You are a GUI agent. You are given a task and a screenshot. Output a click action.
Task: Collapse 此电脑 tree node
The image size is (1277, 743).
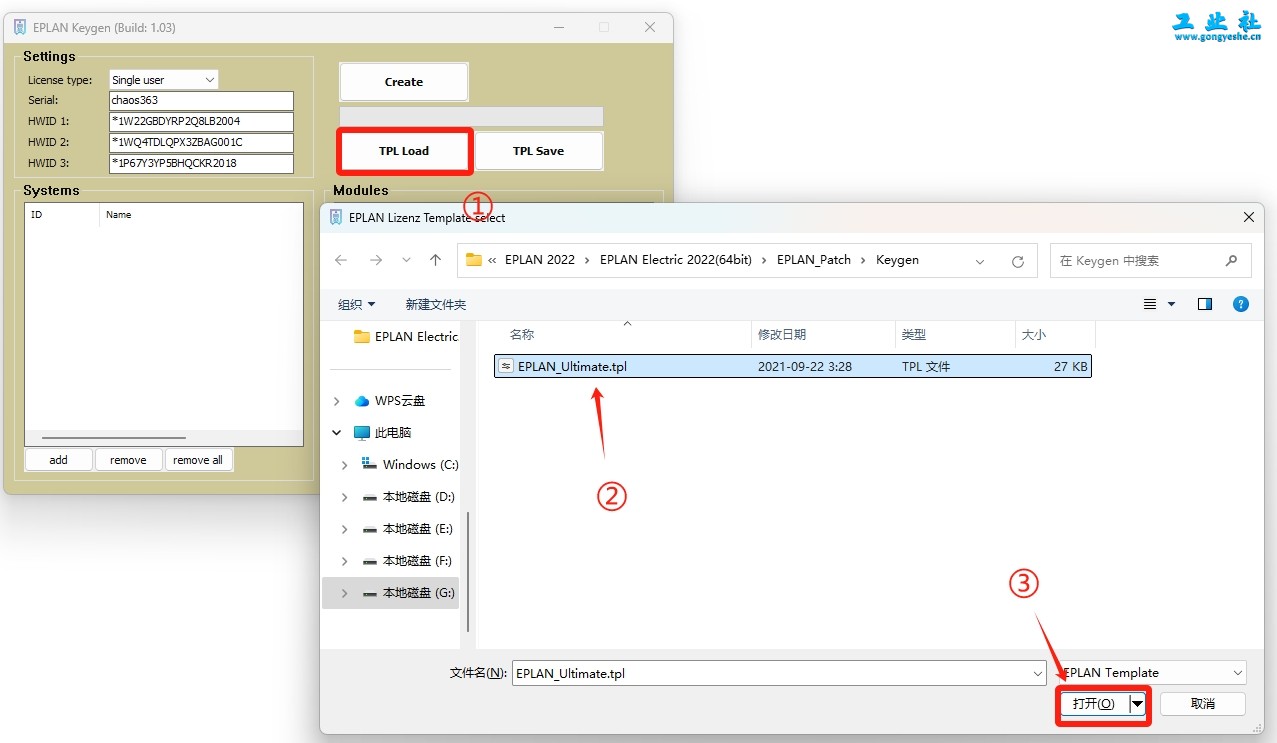pyautogui.click(x=336, y=433)
